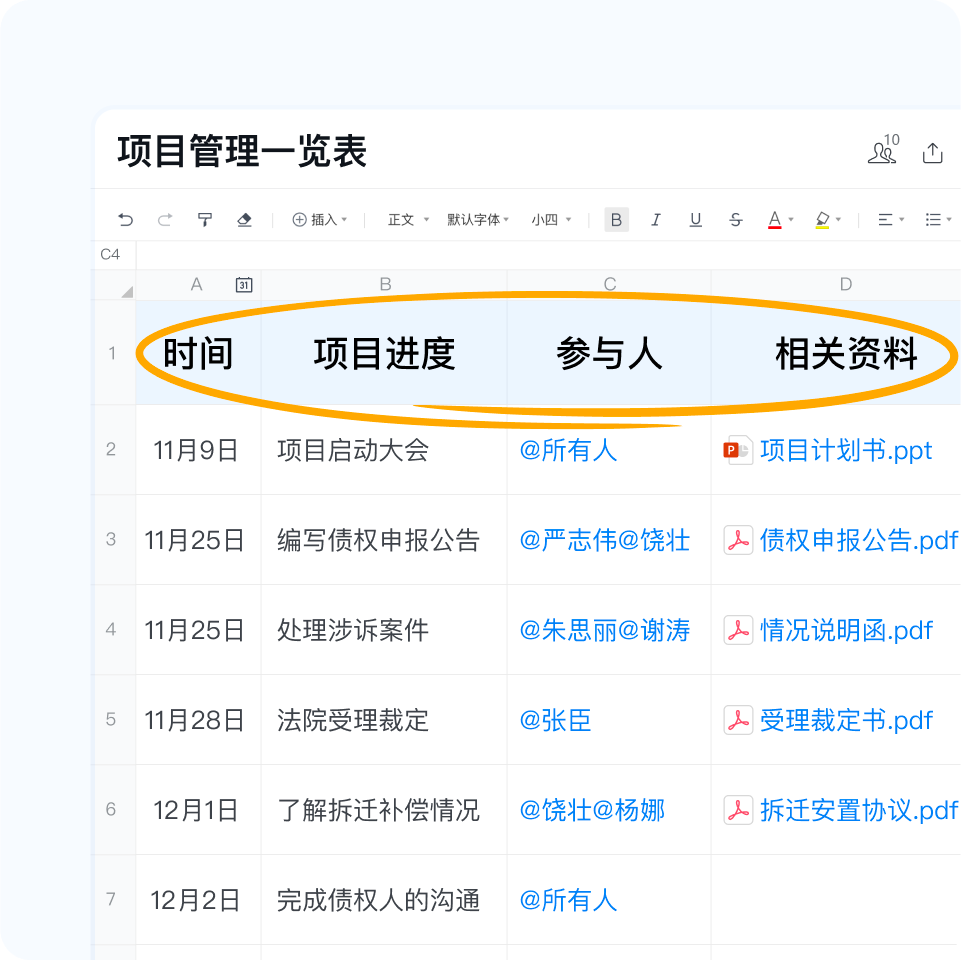Select the format painter tool
Image resolution: width=961 pixels, height=960 pixels.
pyautogui.click(x=205, y=219)
